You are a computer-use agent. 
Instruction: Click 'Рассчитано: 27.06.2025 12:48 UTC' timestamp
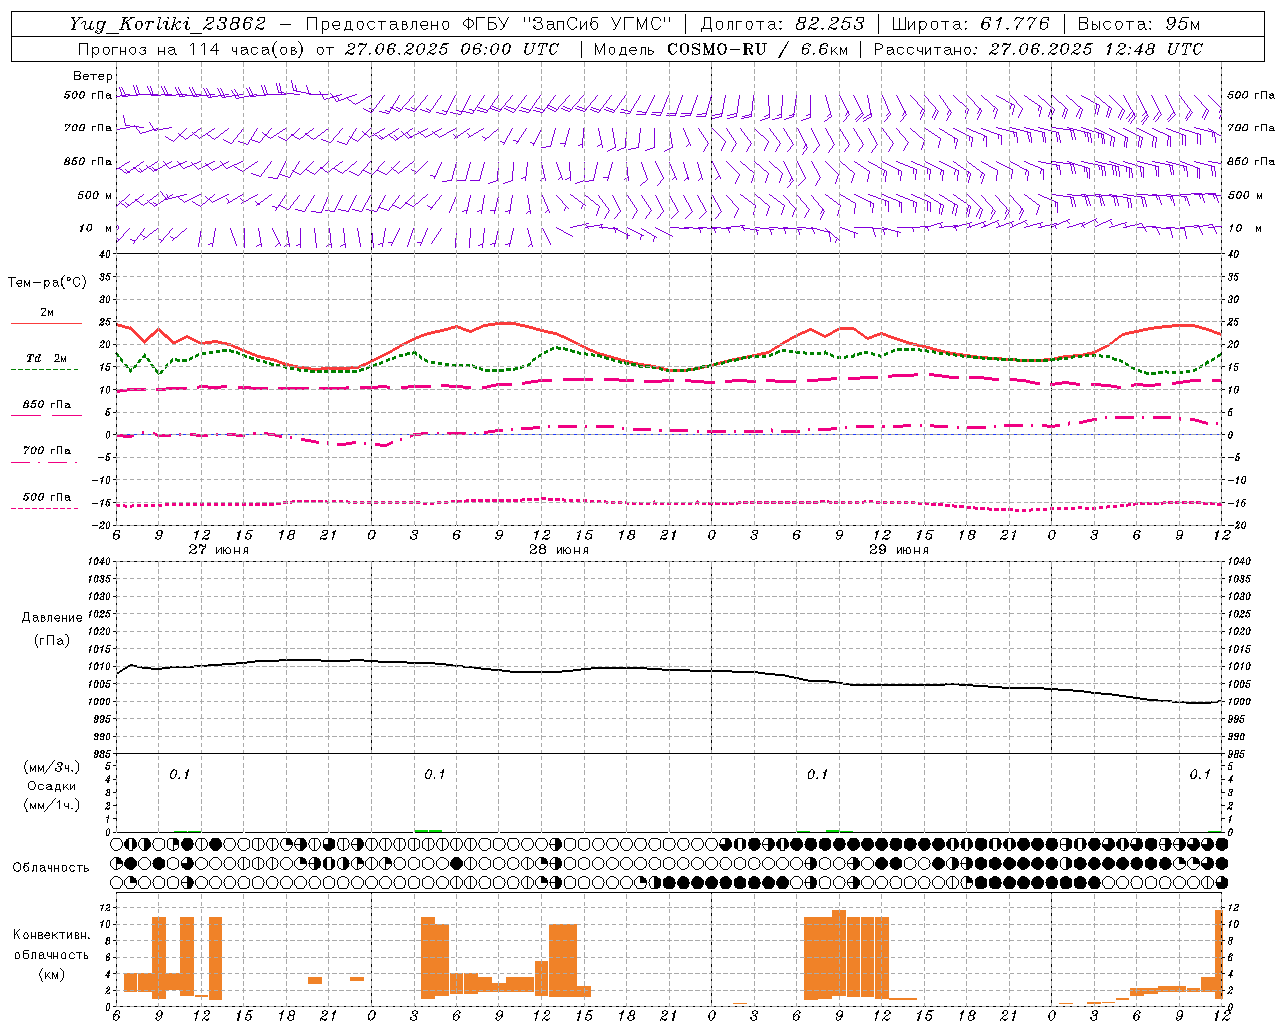(1038, 49)
